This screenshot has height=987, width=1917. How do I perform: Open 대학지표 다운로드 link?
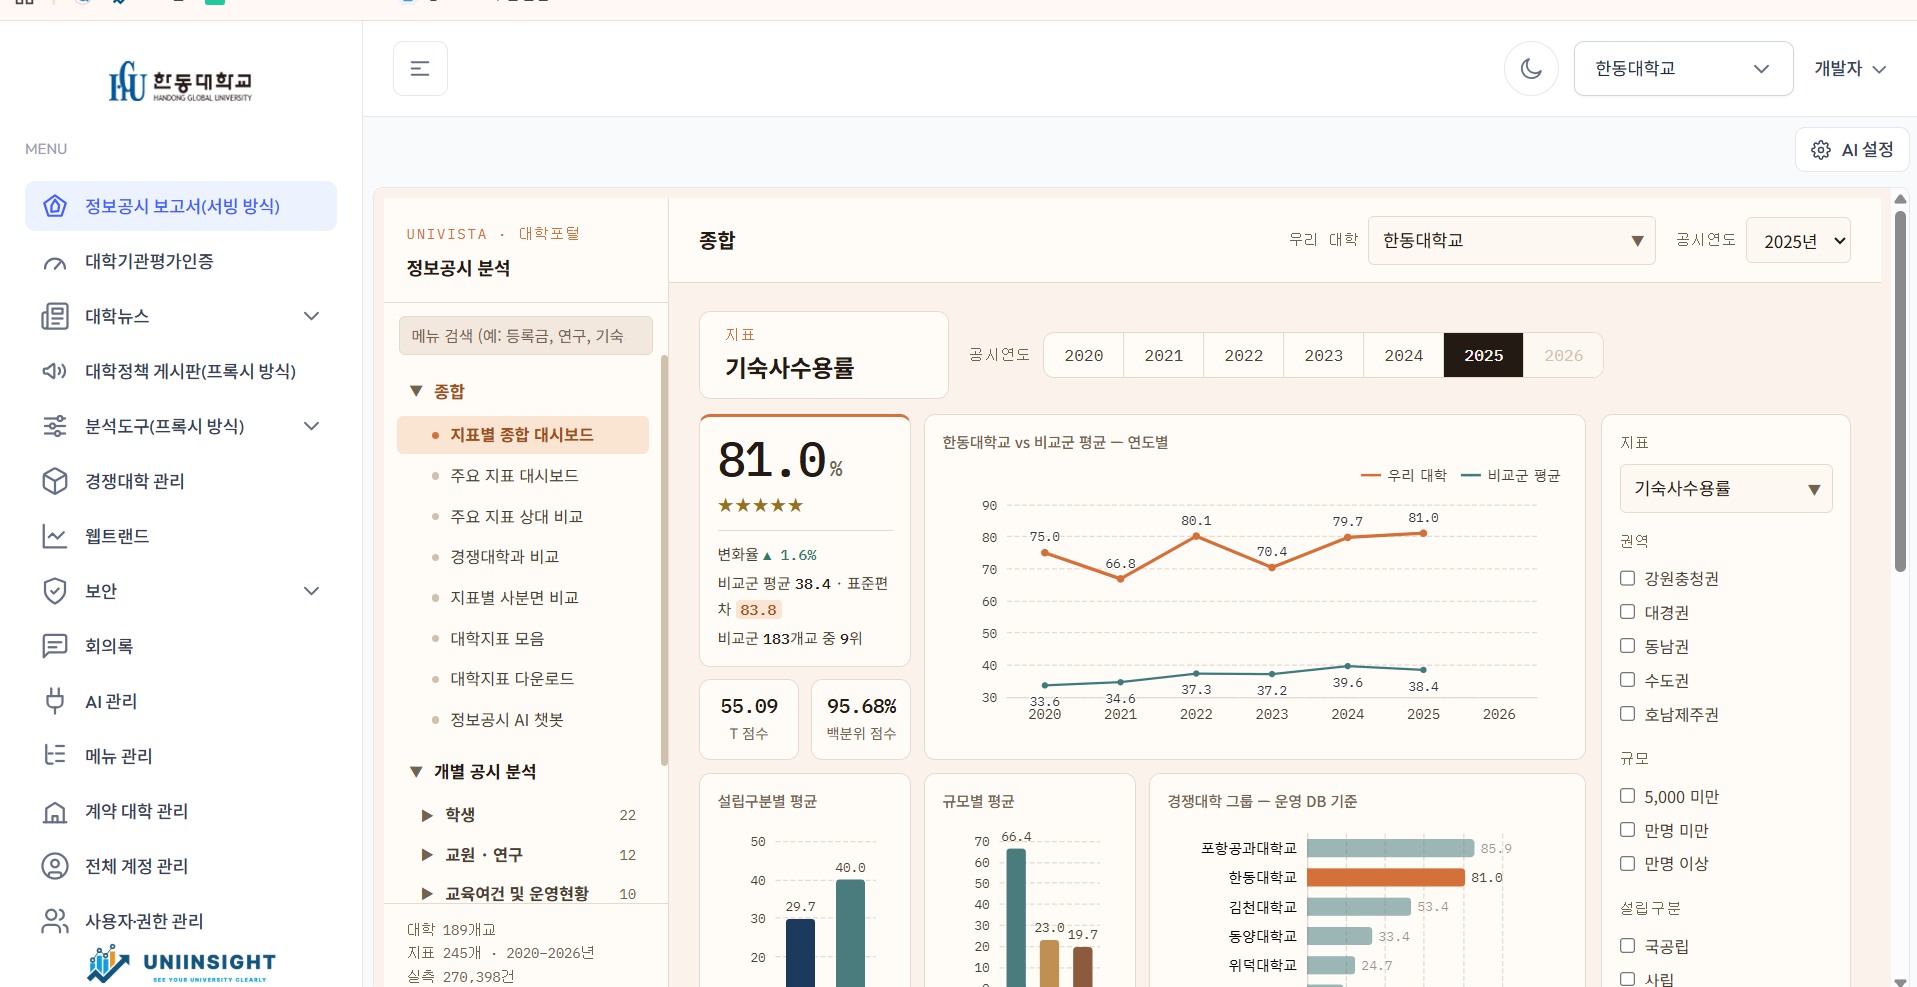pos(512,679)
